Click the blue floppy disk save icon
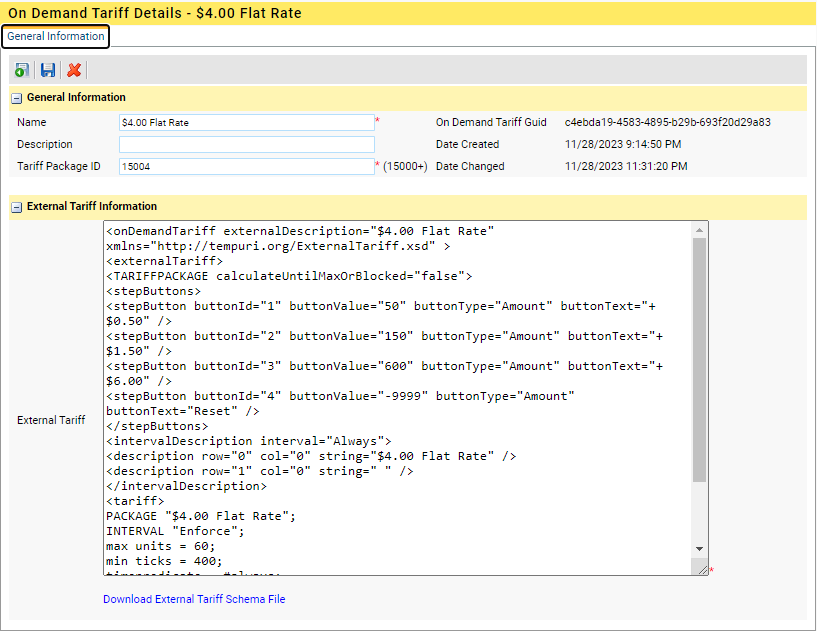This screenshot has width=817, height=631. click(48, 70)
